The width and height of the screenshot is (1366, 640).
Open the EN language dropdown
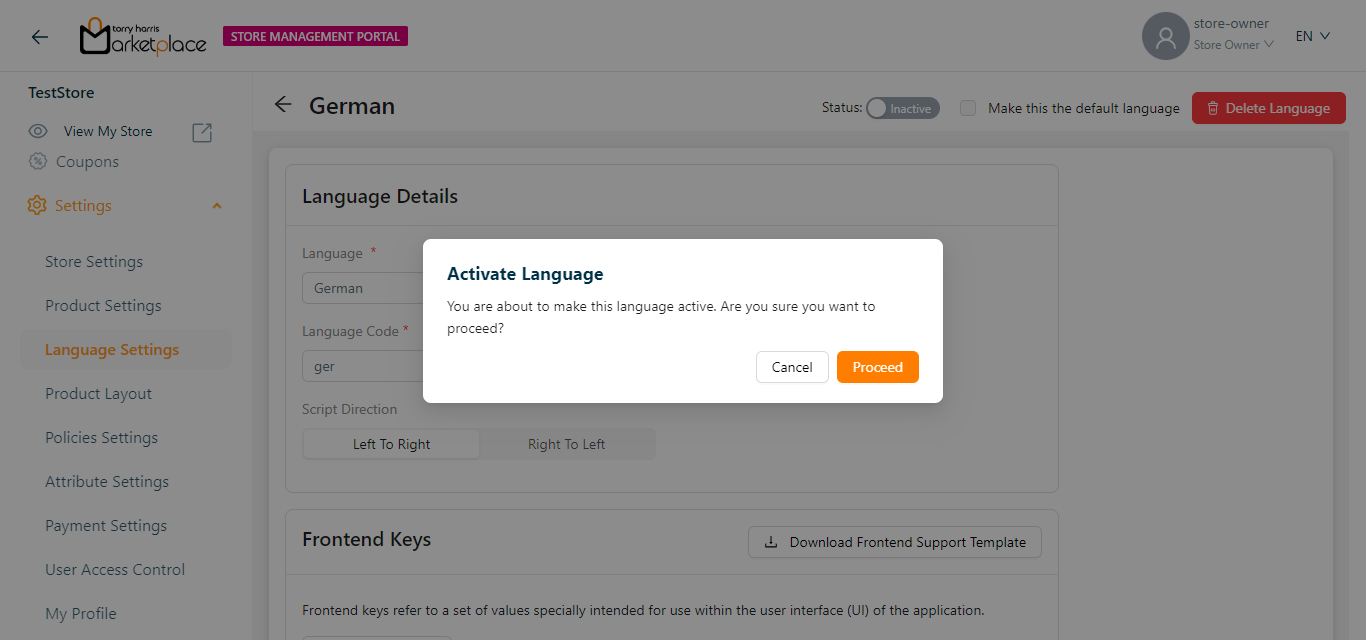click(1312, 36)
